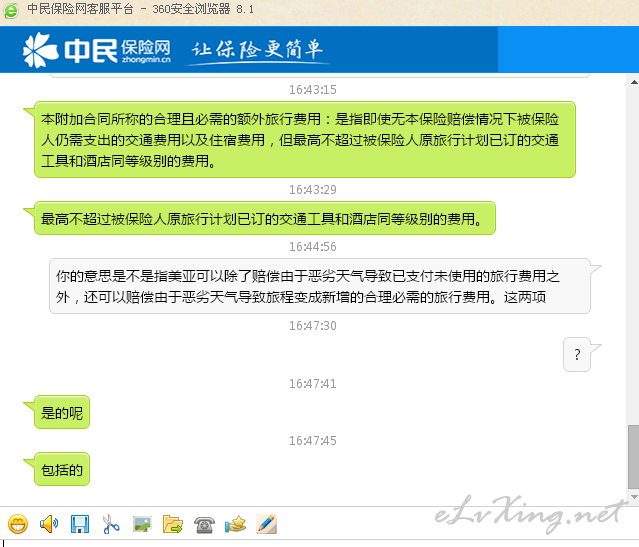The image size is (639, 547).
Task: Open the emoji smiley picker
Action: pos(18,524)
